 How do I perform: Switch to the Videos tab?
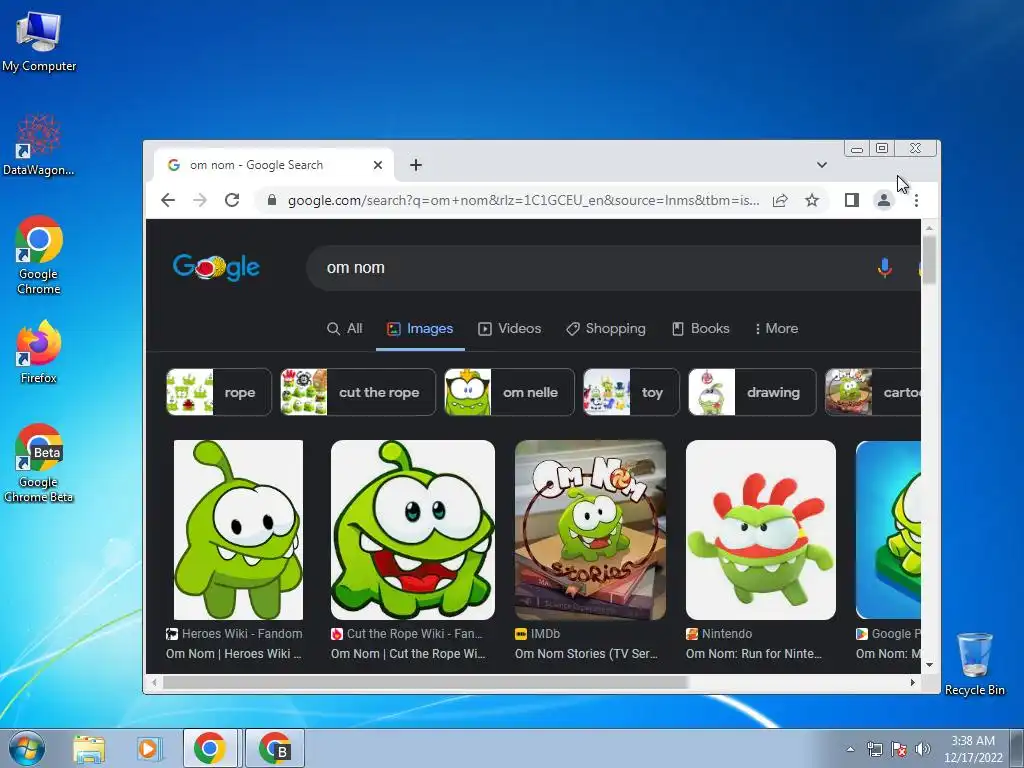[x=510, y=328]
